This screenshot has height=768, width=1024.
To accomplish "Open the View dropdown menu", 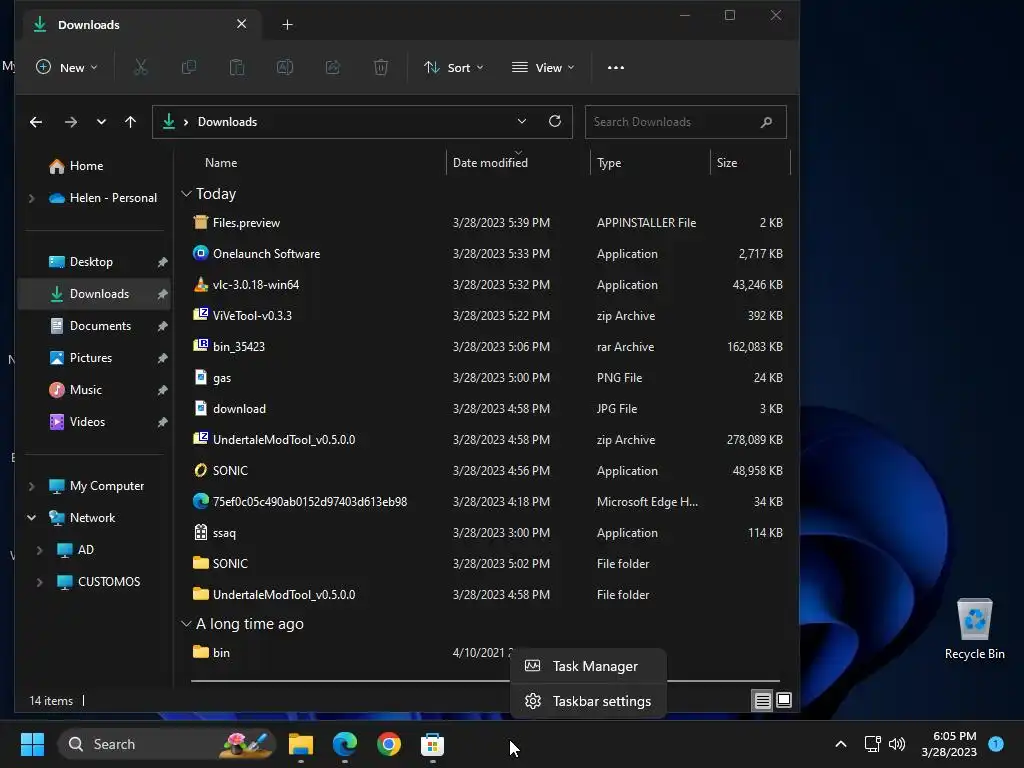I will pyautogui.click(x=543, y=67).
